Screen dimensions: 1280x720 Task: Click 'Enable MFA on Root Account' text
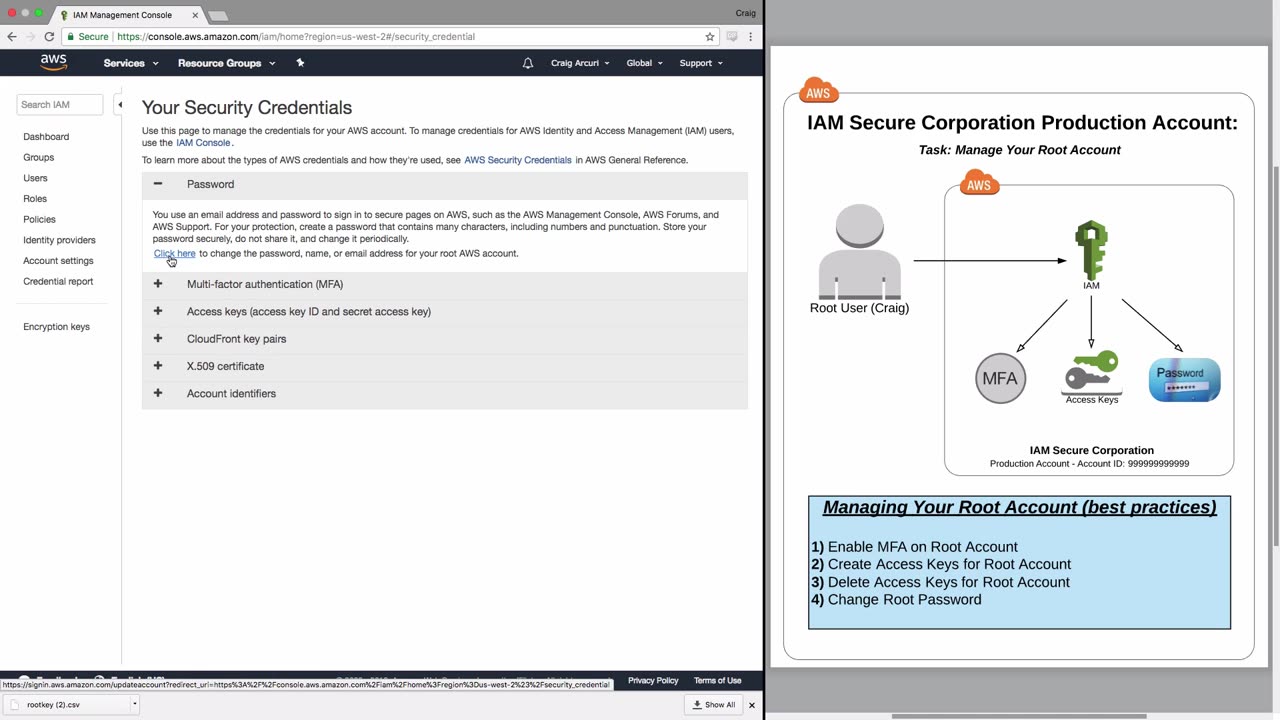pyautogui.click(x=923, y=547)
